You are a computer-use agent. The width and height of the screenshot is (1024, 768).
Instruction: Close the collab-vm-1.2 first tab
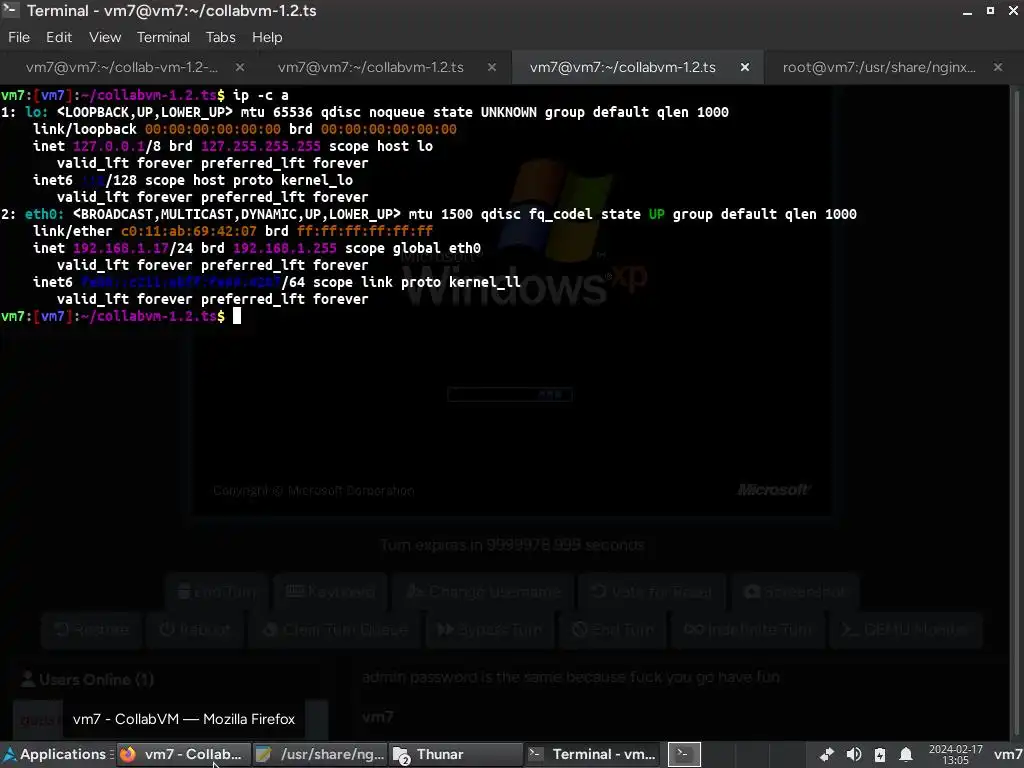[x=240, y=67]
